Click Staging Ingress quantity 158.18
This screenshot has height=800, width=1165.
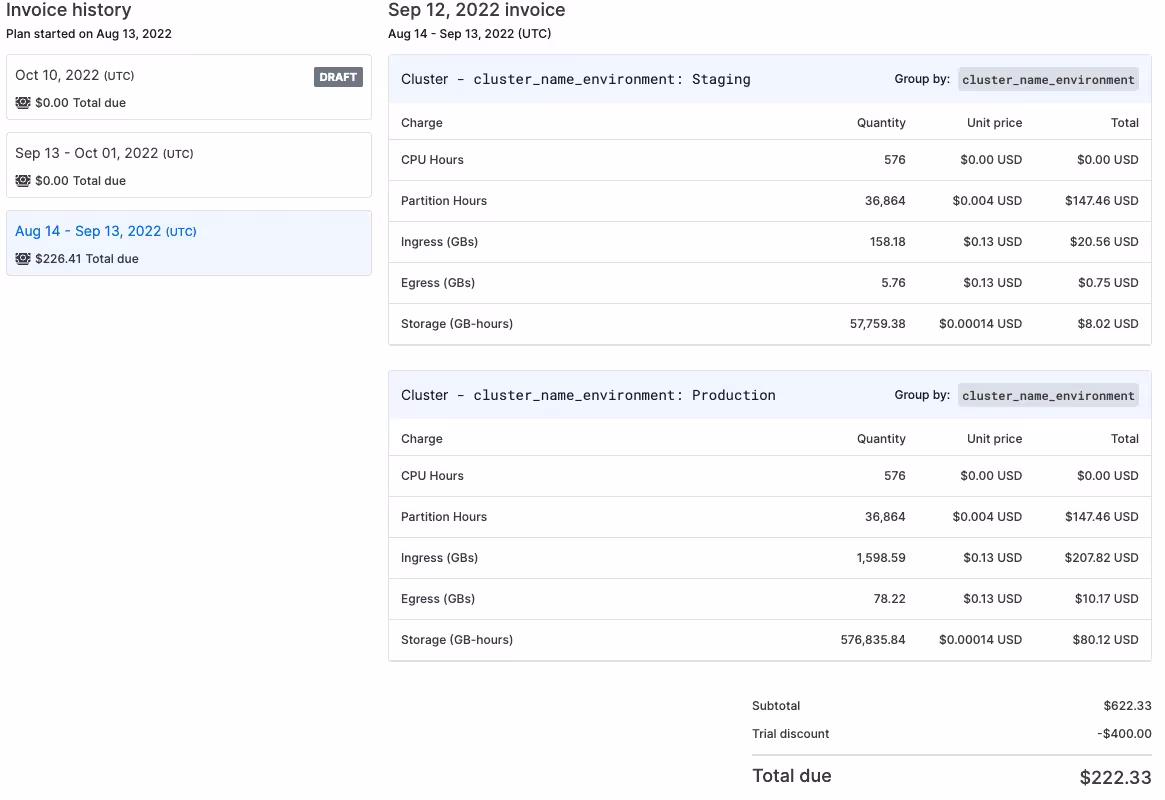pos(887,241)
